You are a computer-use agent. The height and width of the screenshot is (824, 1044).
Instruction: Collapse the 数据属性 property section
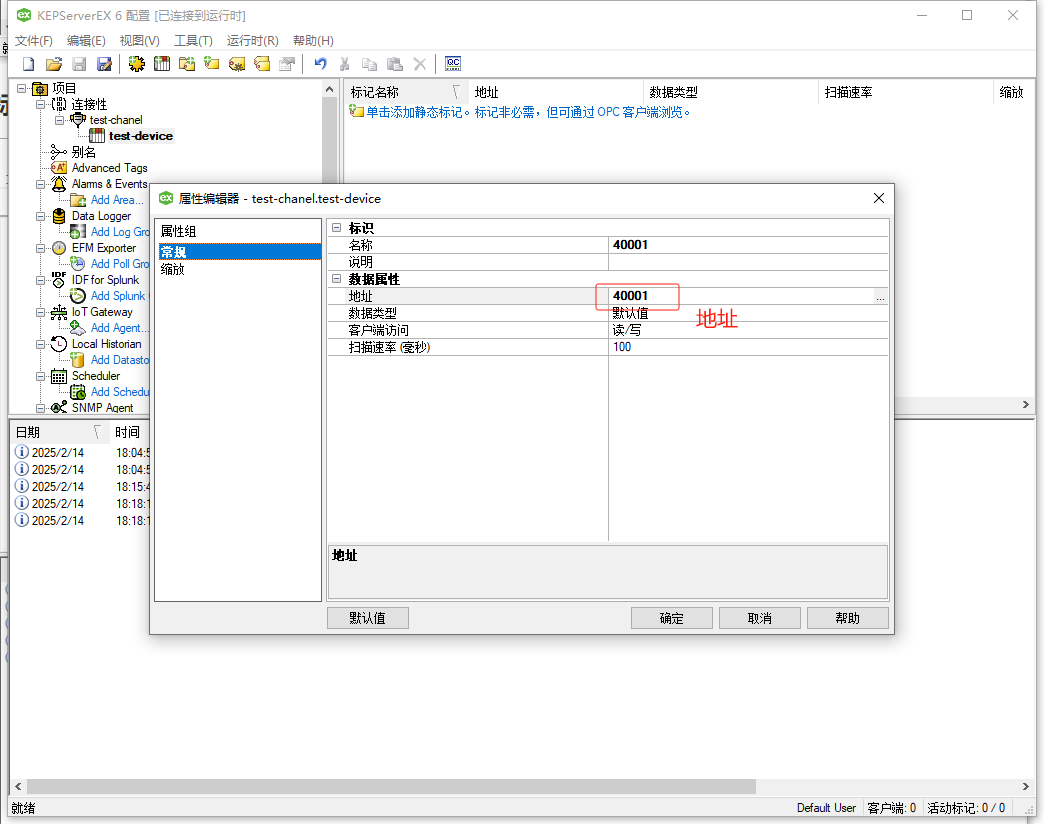point(337,279)
